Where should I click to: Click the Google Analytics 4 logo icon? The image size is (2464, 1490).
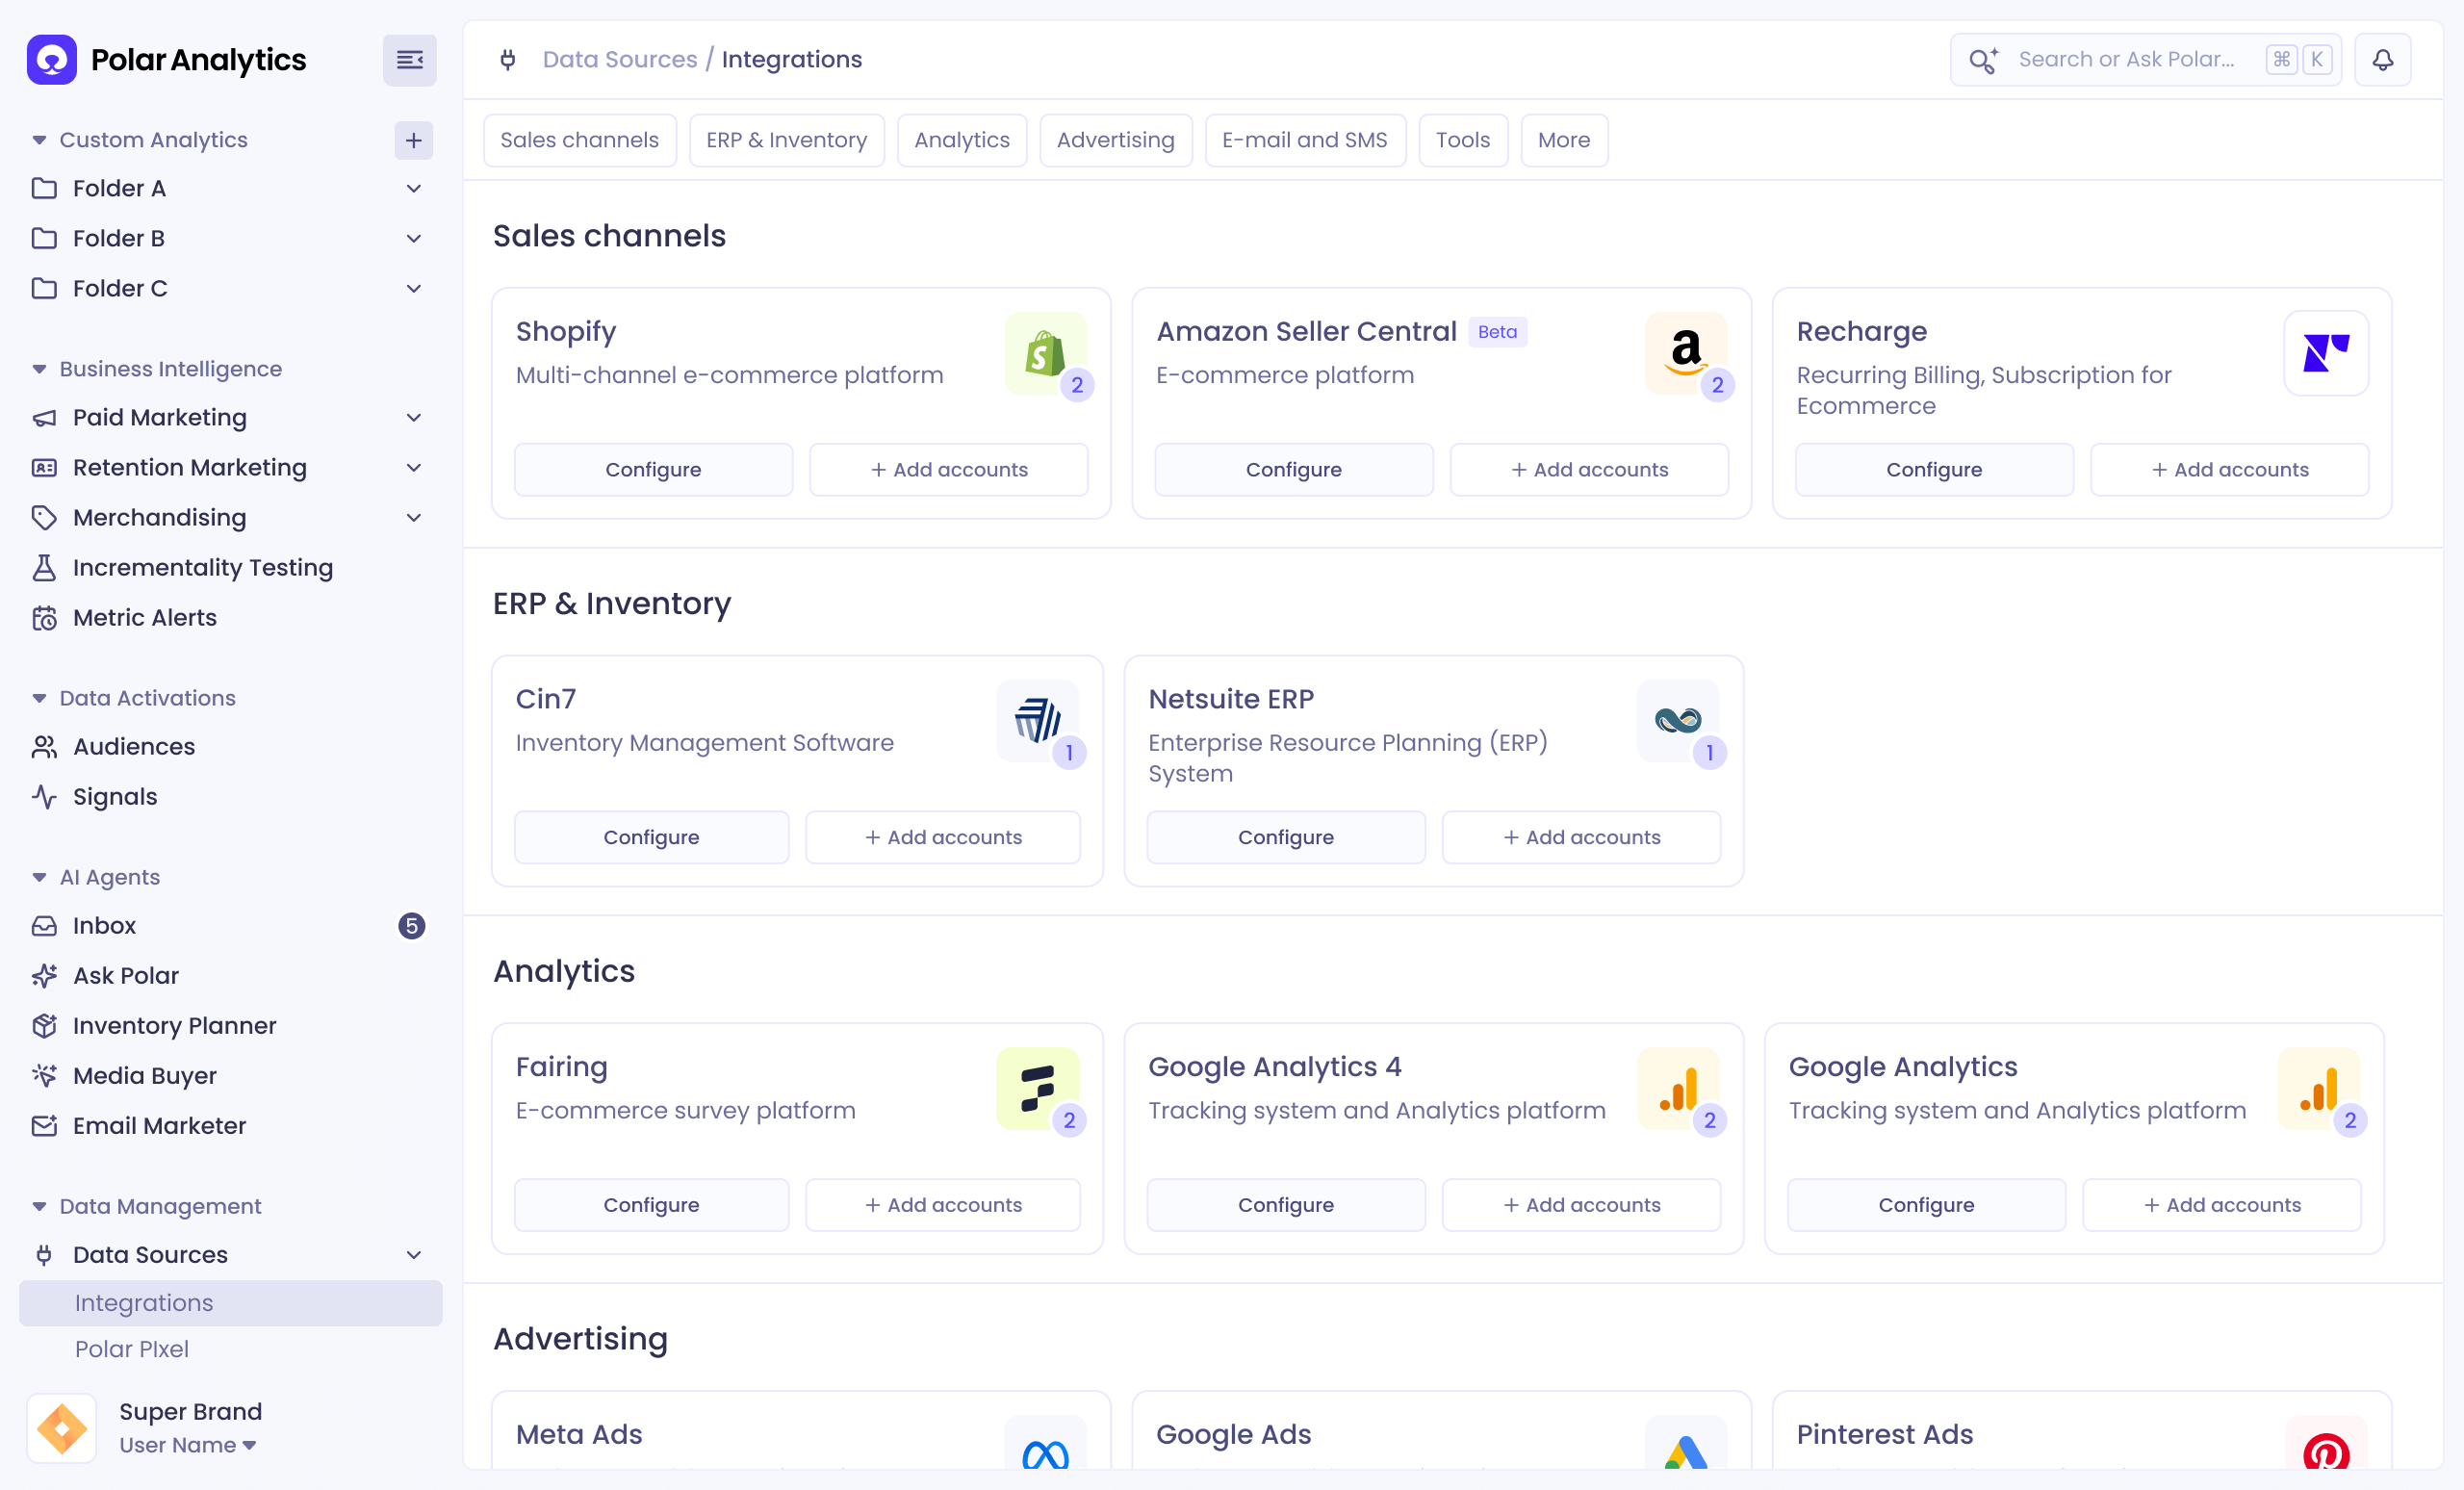coord(1678,1088)
